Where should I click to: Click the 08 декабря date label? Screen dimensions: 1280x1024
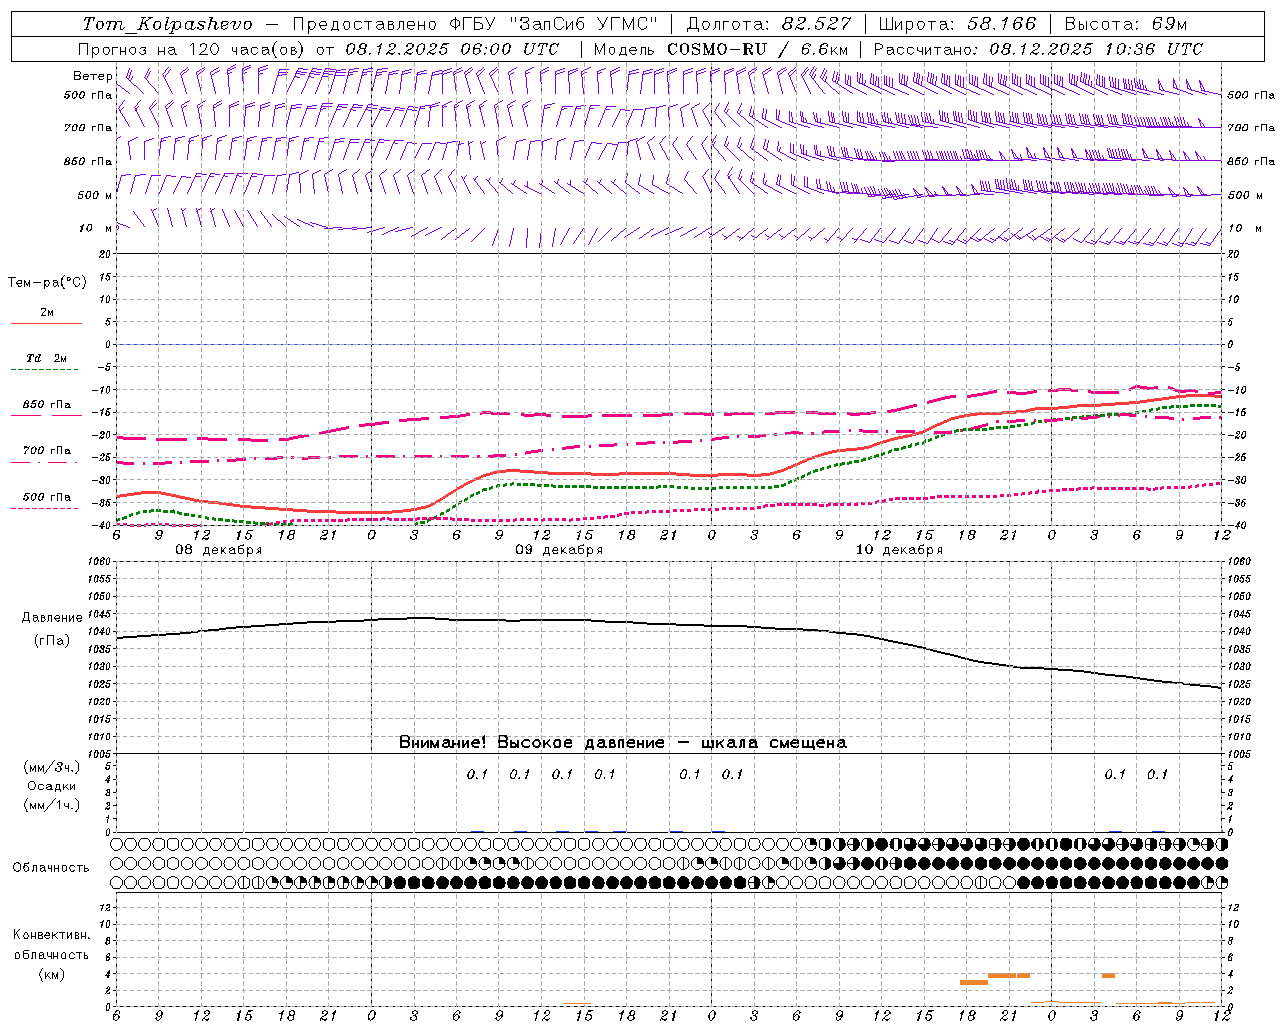pos(219,550)
